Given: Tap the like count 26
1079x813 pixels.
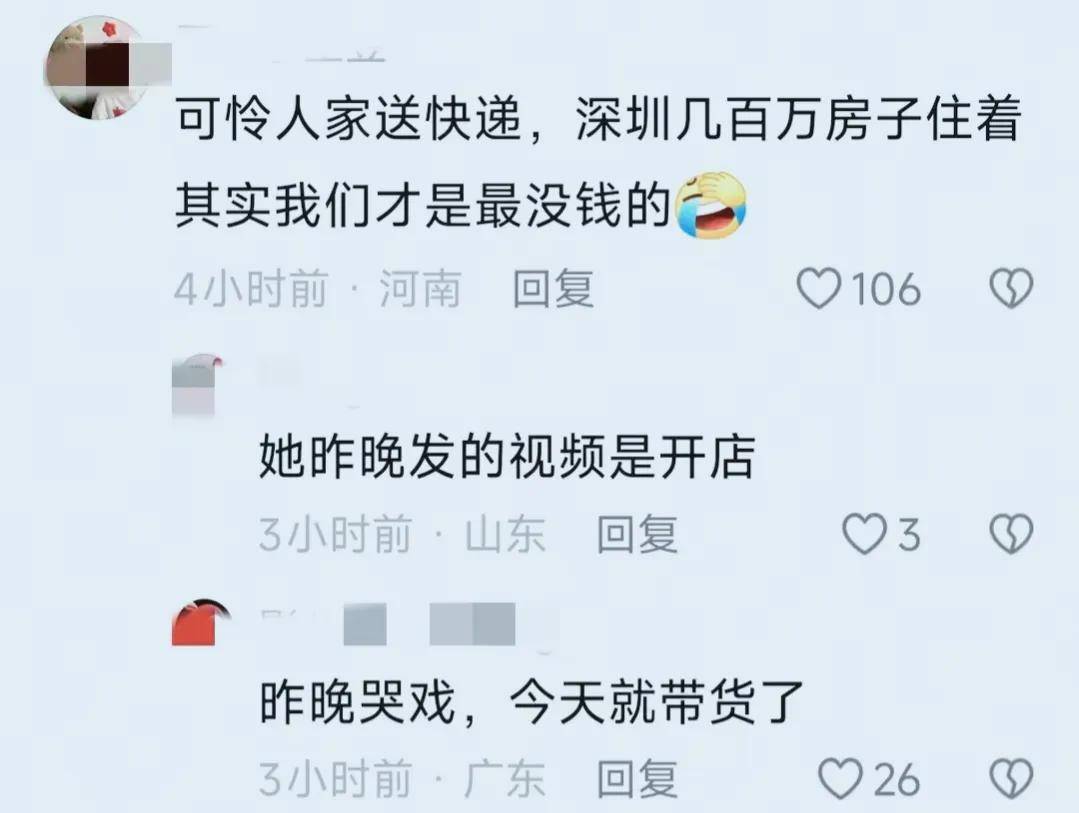Looking at the screenshot, I should [897, 779].
